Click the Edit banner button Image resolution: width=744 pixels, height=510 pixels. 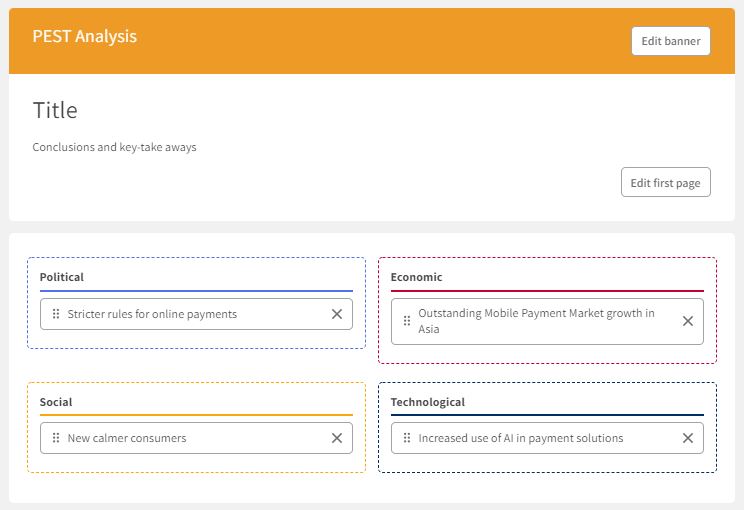point(670,41)
